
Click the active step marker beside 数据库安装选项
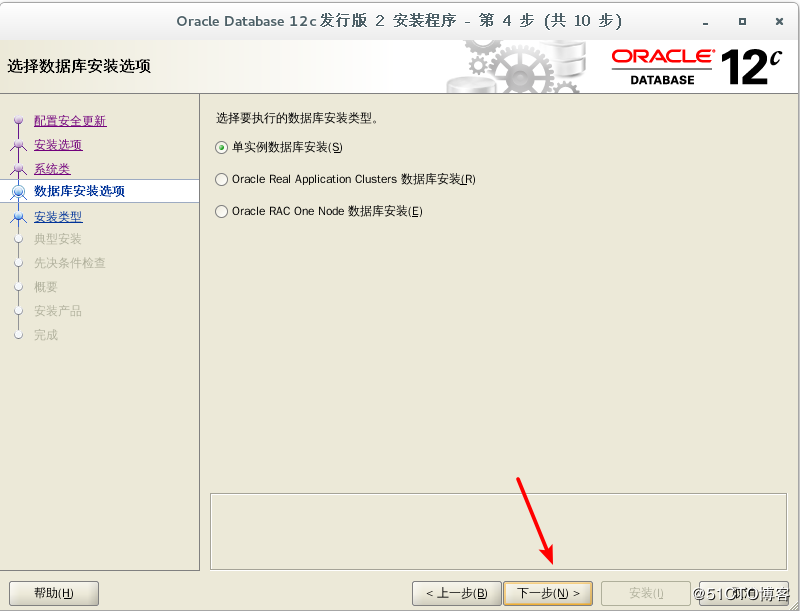tap(19, 191)
